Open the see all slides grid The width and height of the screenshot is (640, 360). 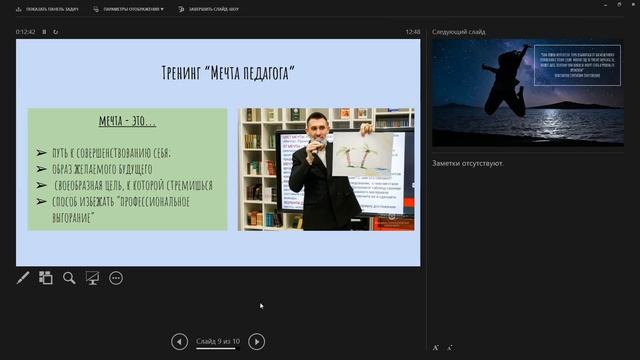coord(46,278)
